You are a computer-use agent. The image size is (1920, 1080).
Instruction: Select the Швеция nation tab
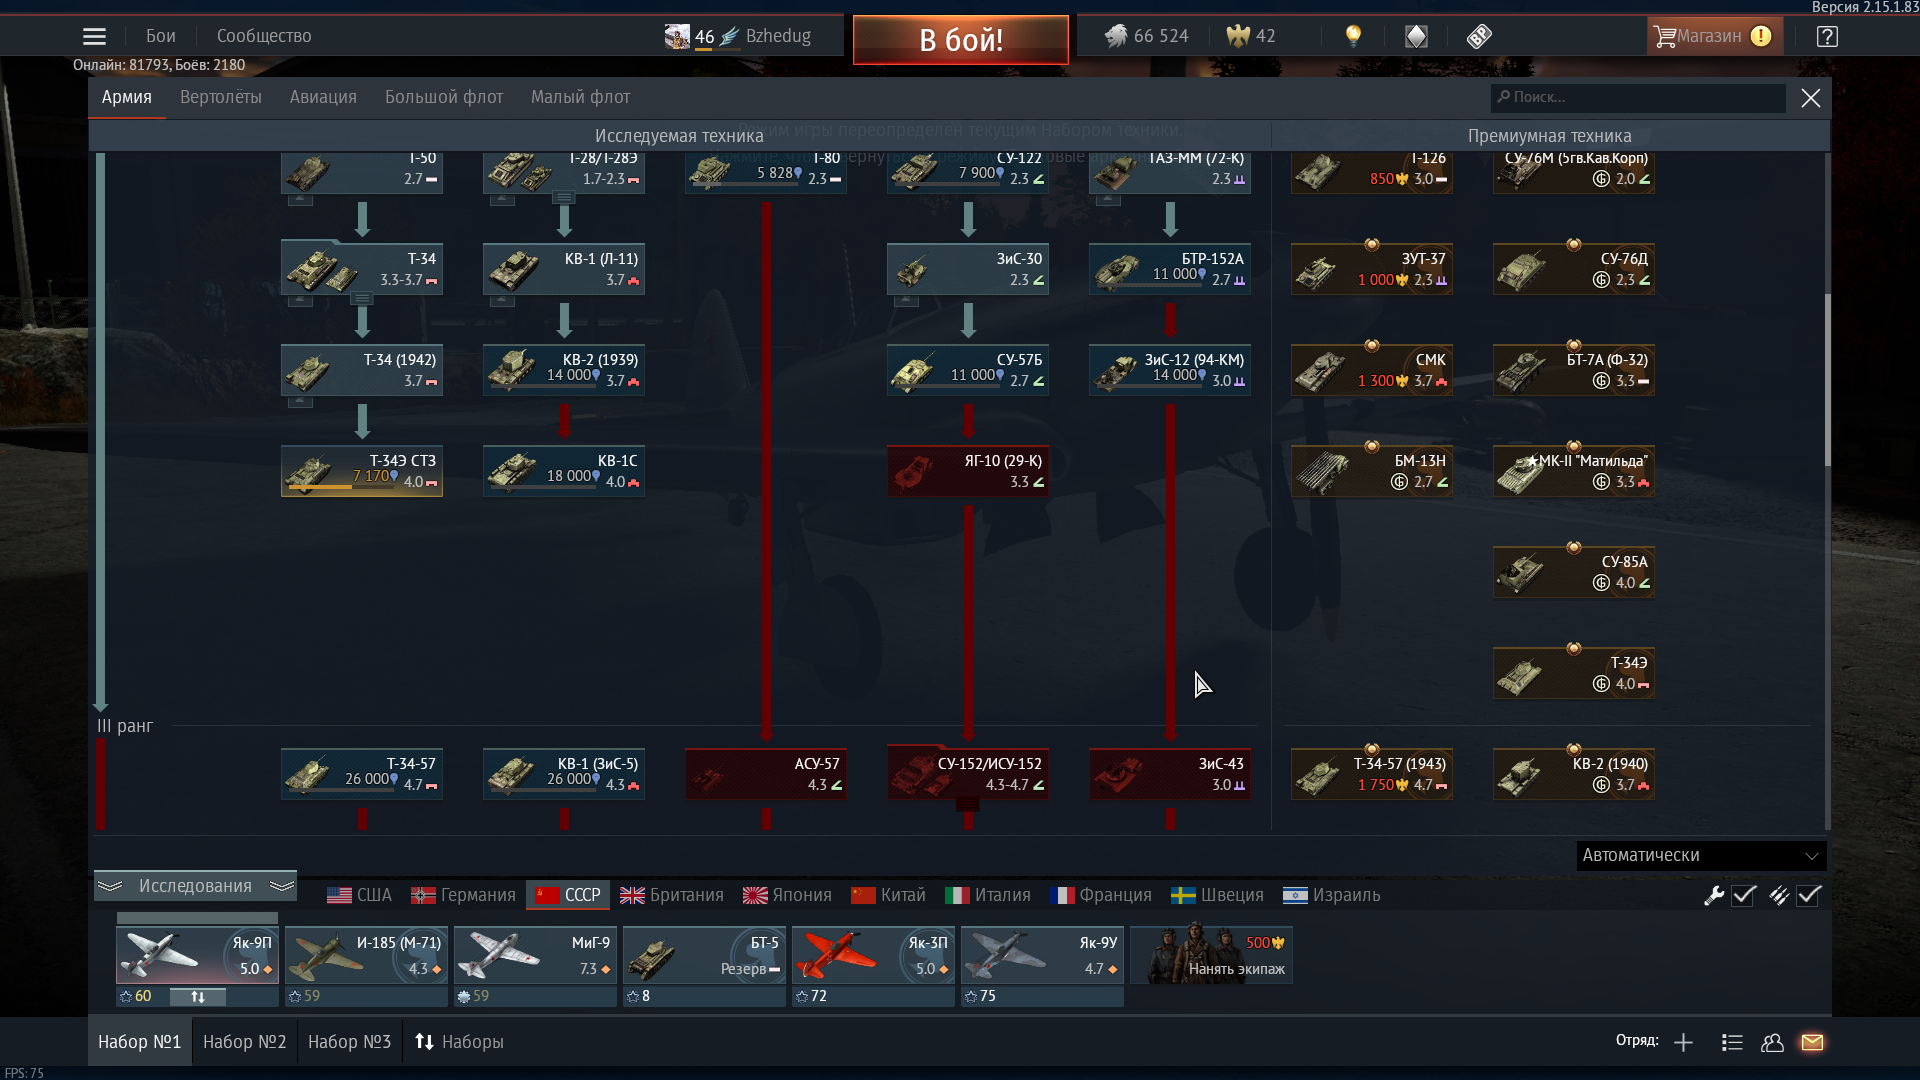pos(1218,895)
